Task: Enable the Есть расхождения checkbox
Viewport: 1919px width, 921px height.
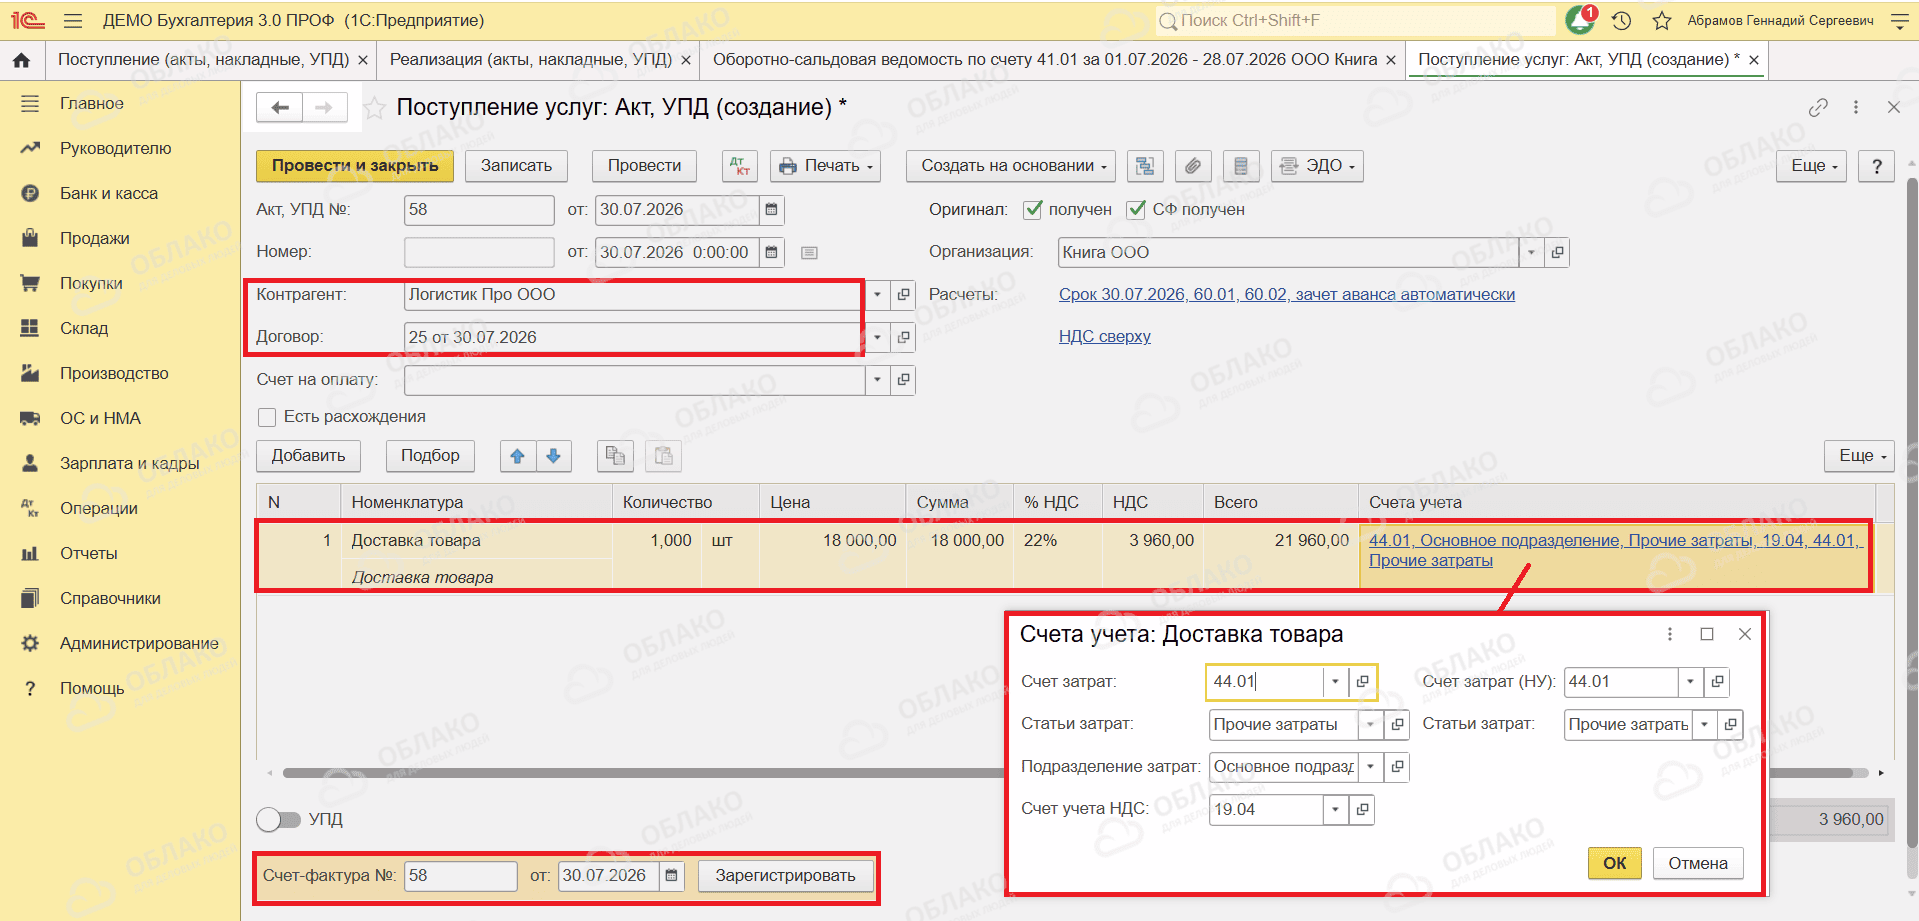Action: tap(267, 417)
